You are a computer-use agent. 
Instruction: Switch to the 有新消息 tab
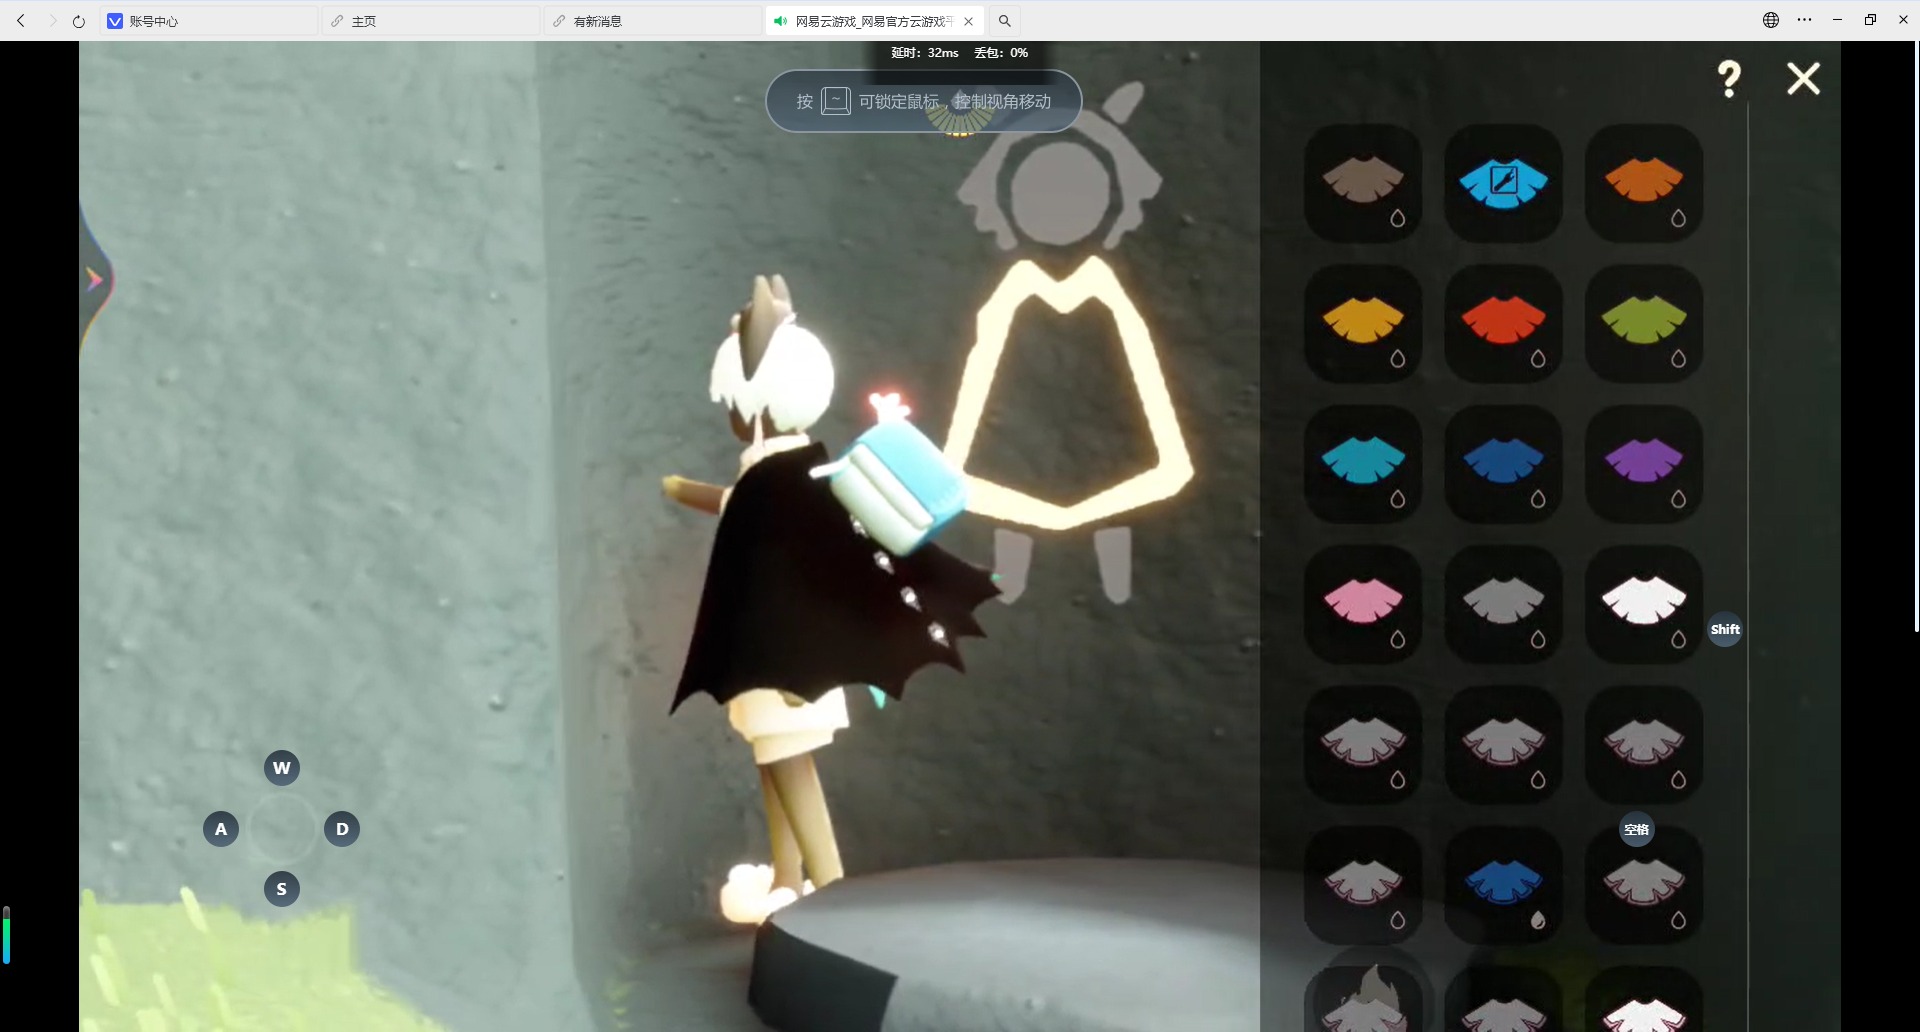[653, 21]
